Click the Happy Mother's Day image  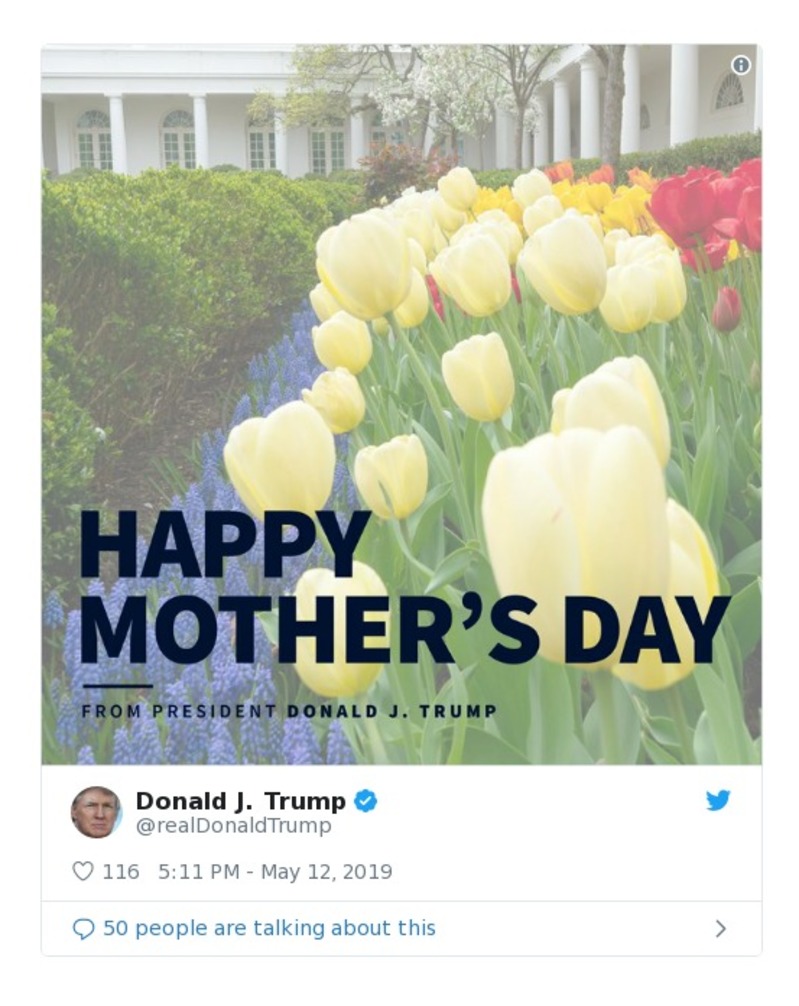[x=400, y=400]
